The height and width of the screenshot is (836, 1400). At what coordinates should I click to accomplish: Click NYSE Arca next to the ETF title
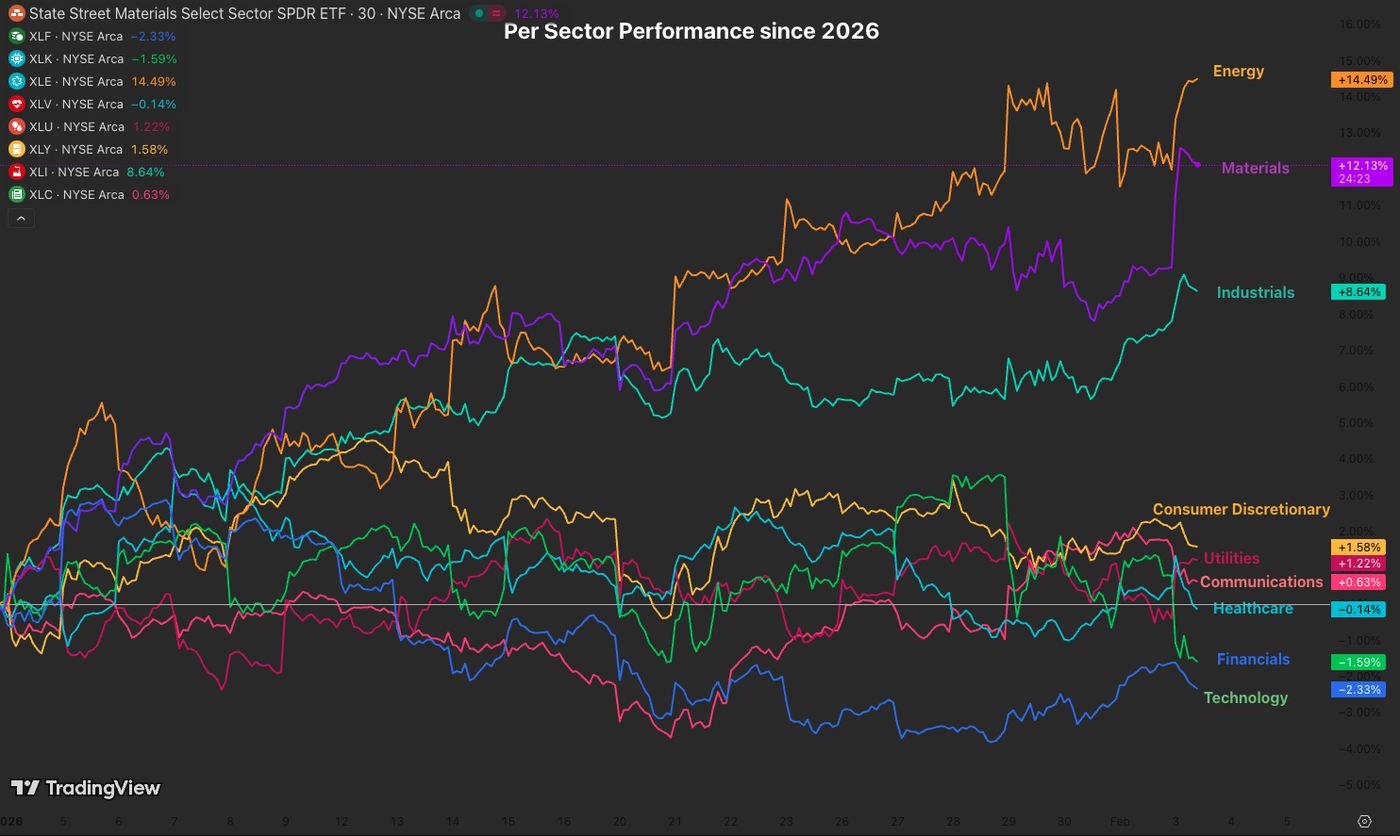point(423,13)
